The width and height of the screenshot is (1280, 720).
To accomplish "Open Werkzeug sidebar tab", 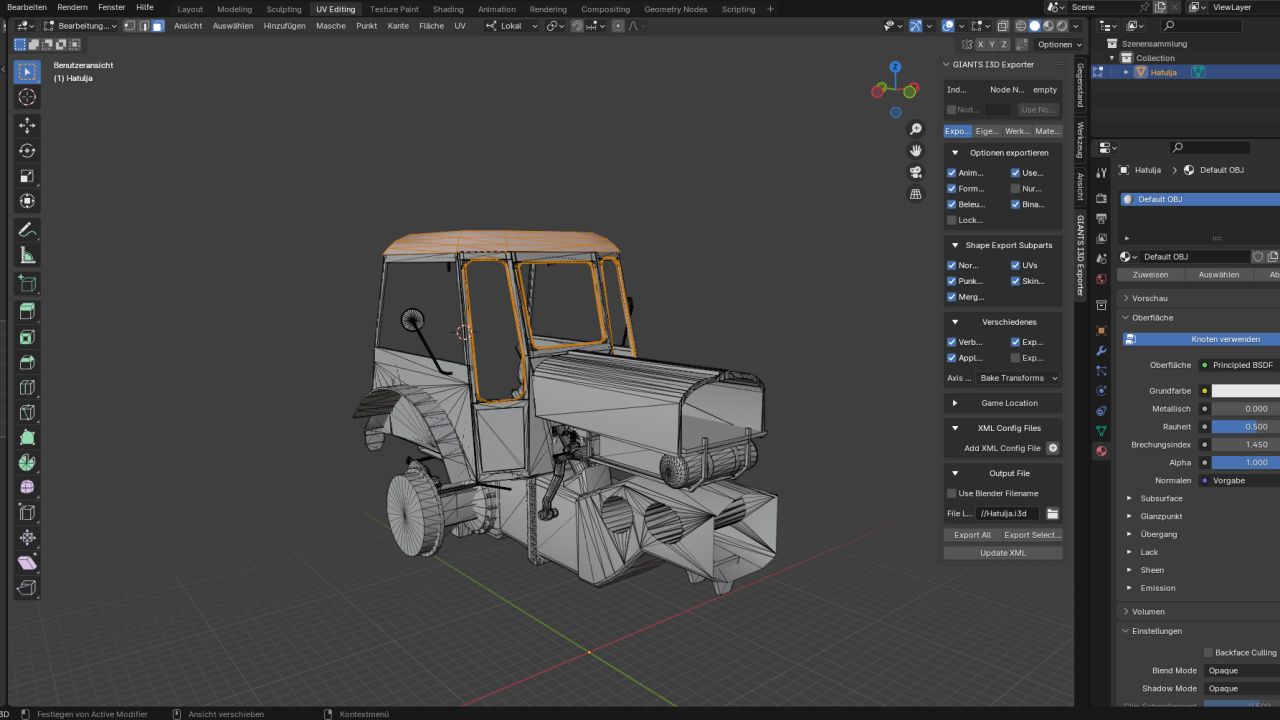I will point(1080,140).
